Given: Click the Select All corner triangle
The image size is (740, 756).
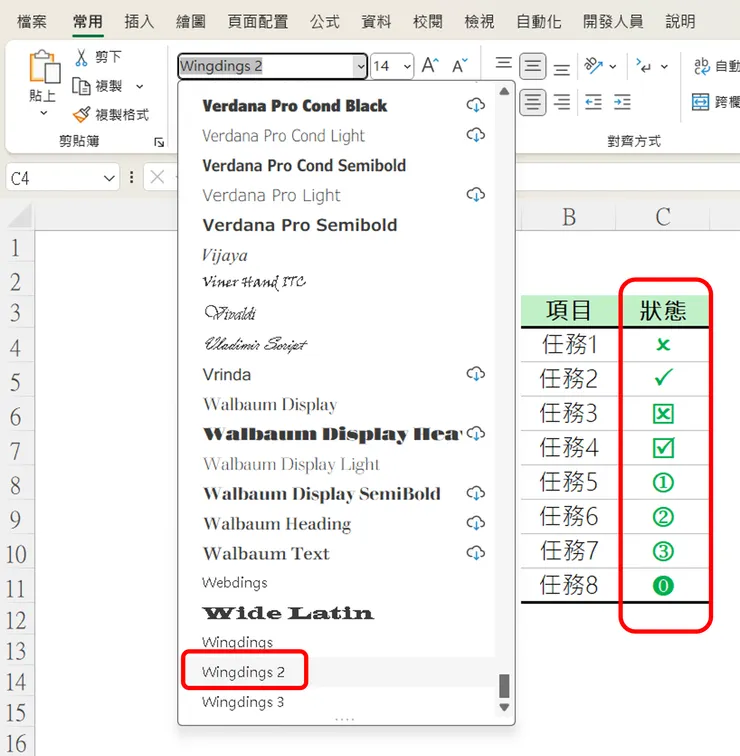Looking at the screenshot, I should [20, 216].
